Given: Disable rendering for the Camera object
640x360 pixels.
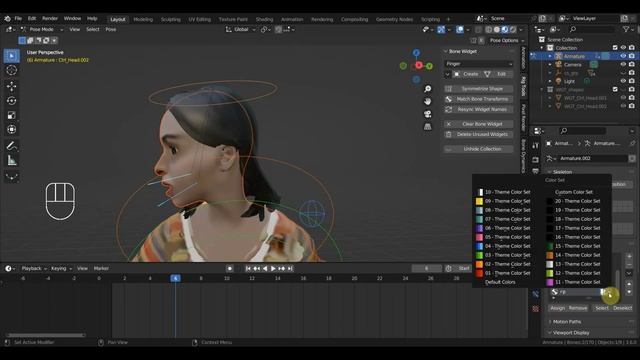Looking at the screenshot, I should (631, 64).
